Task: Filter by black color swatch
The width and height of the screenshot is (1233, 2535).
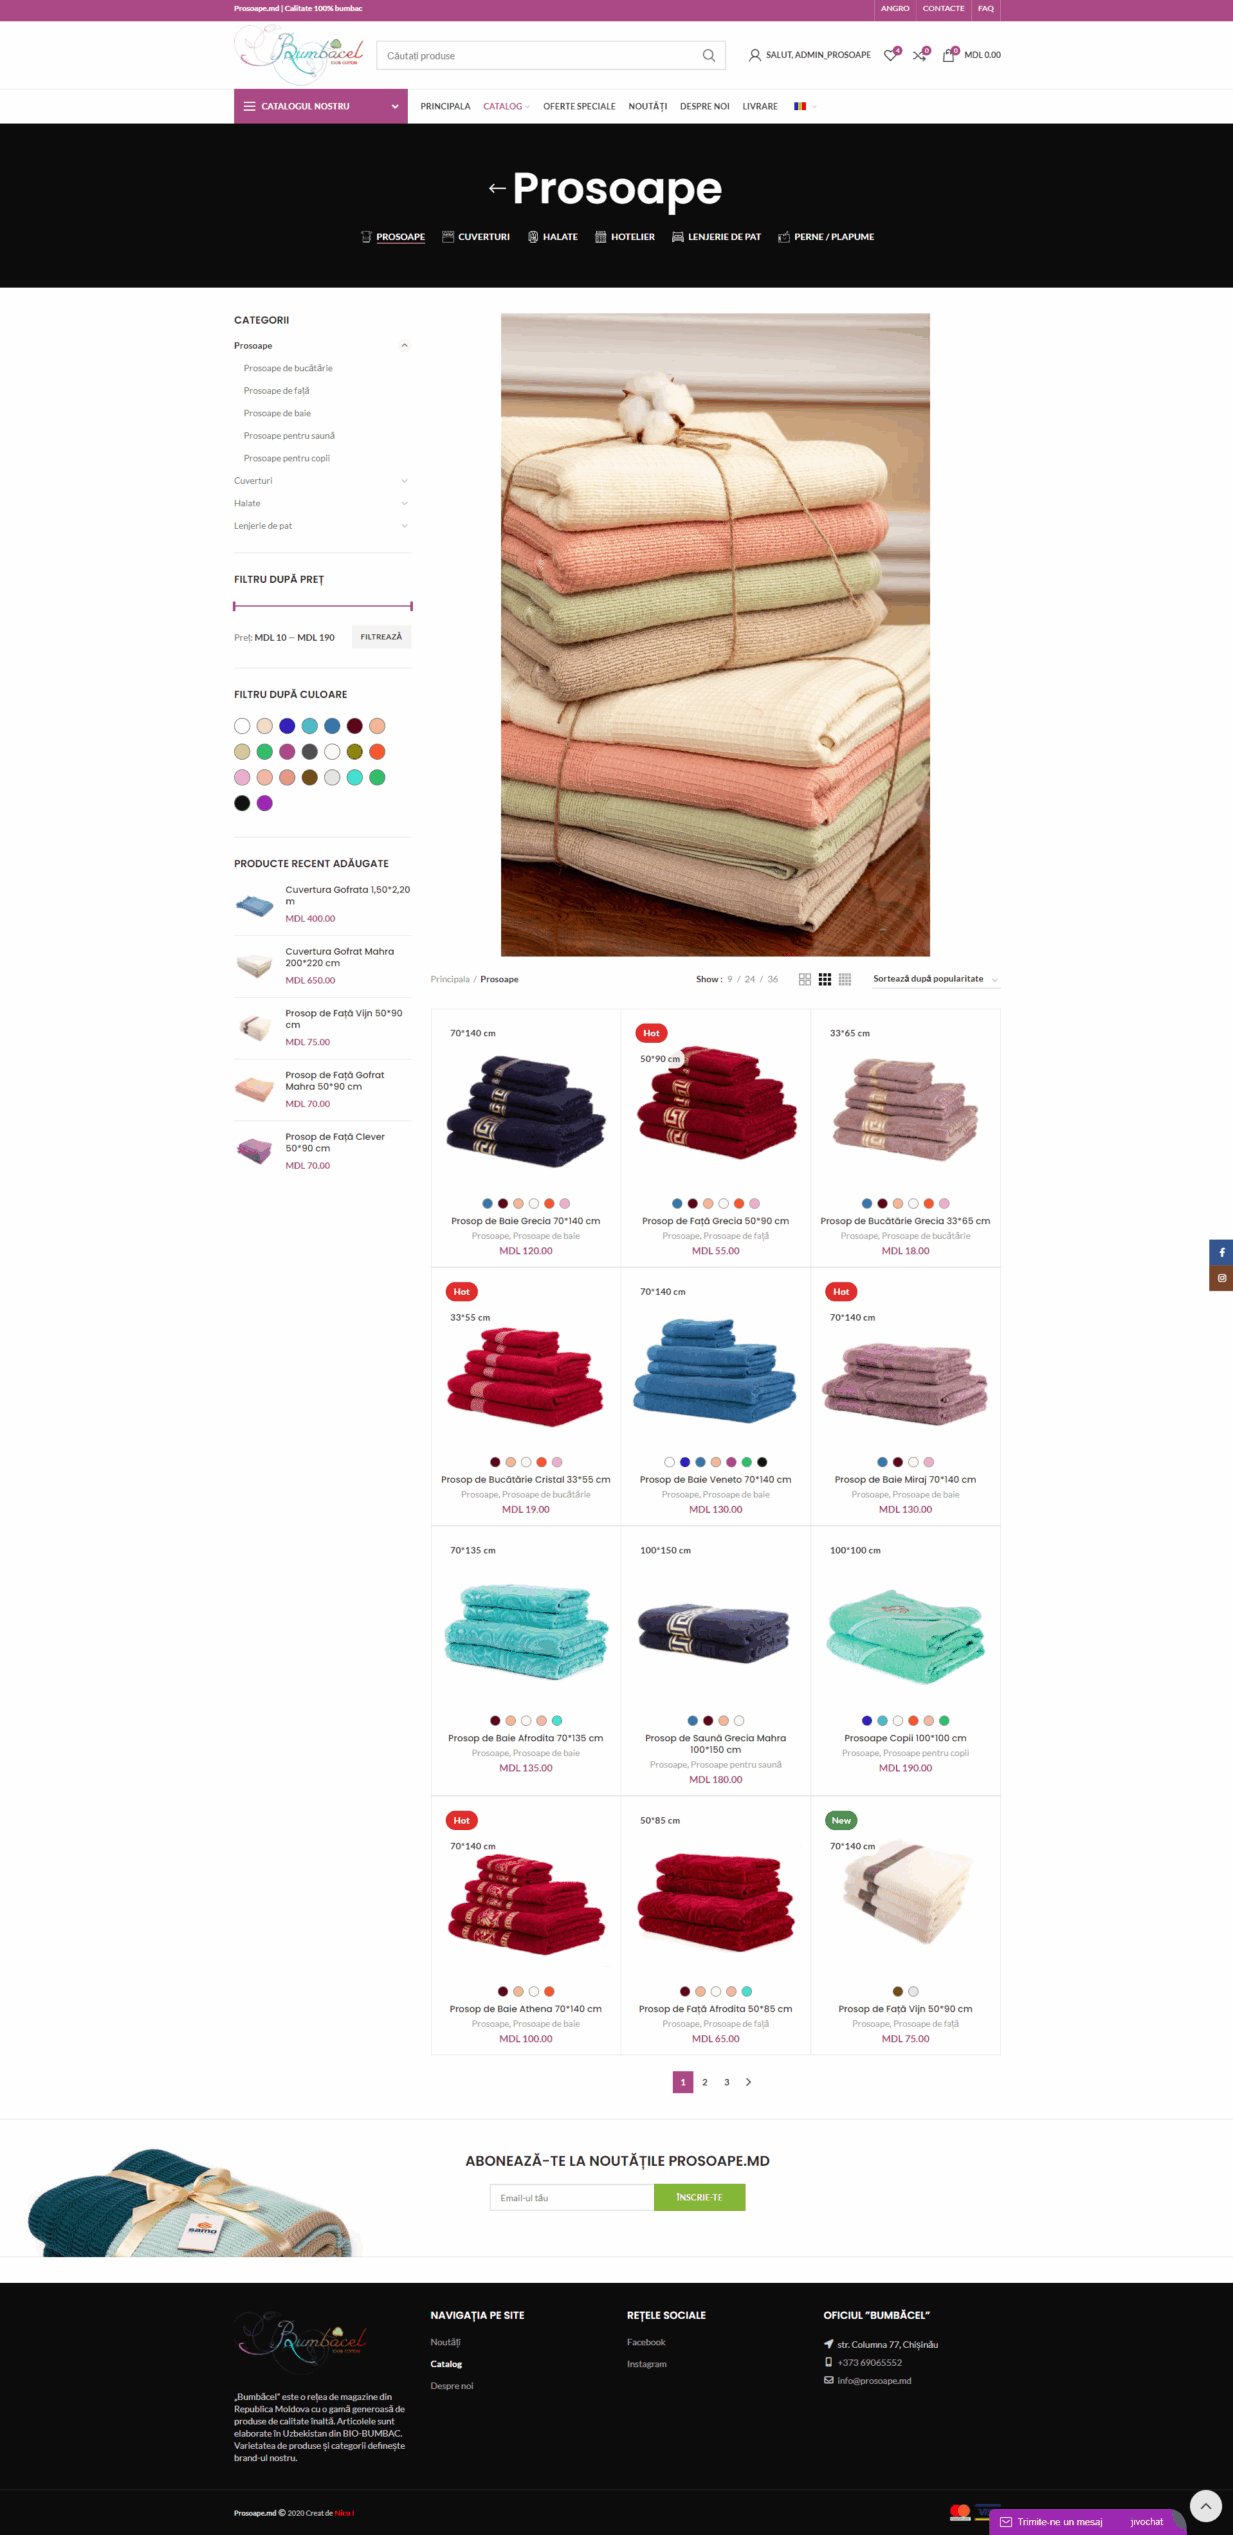Action: pyautogui.click(x=242, y=803)
